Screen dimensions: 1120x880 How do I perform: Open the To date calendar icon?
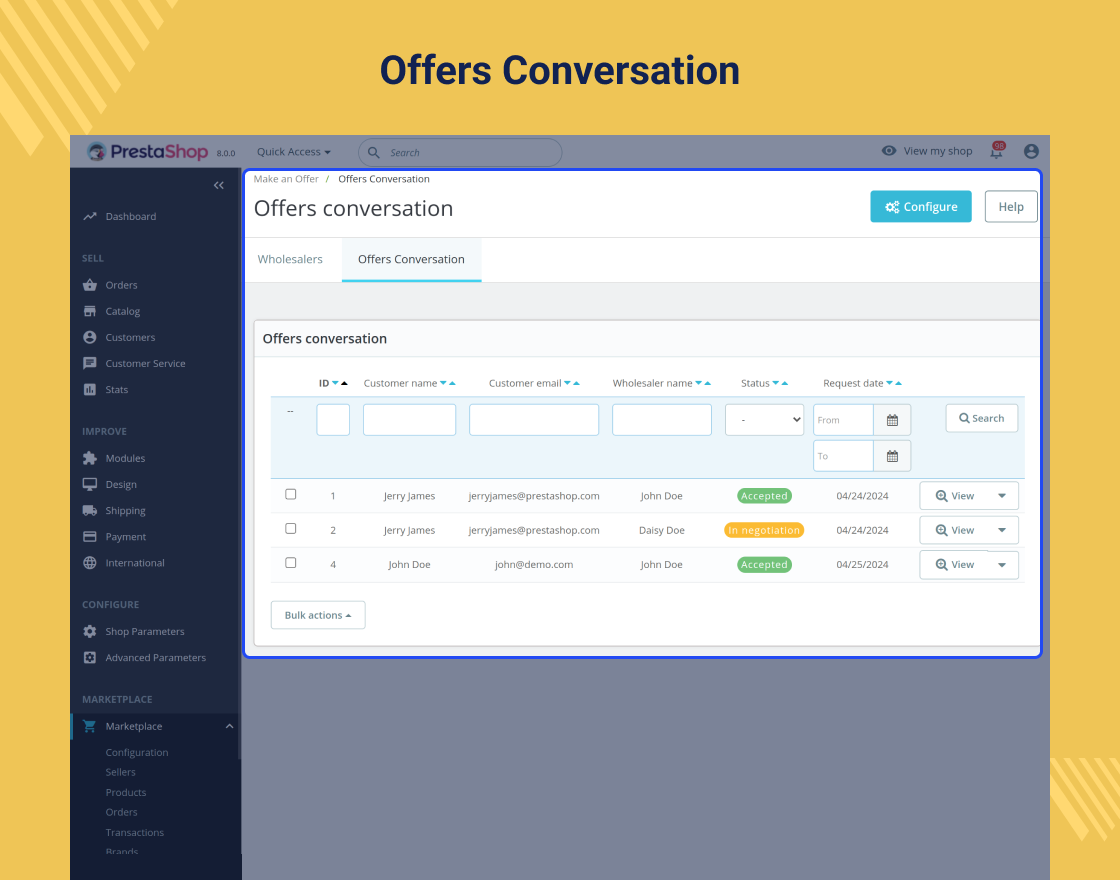892,456
